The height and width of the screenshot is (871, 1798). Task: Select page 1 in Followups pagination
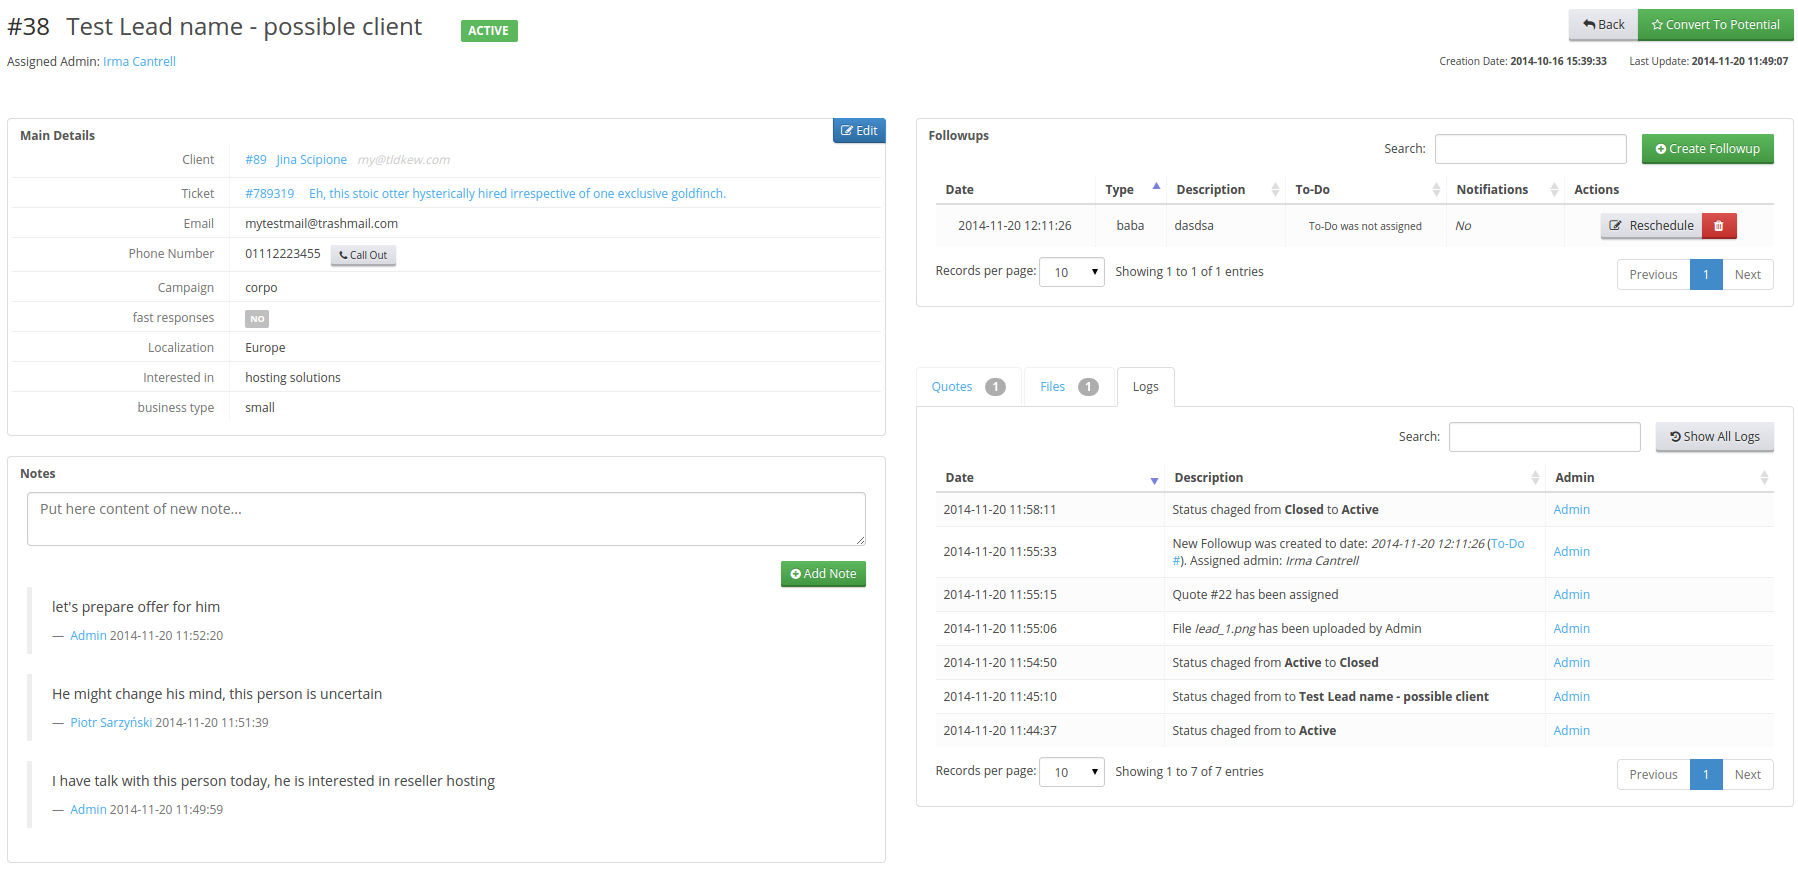[x=1706, y=275]
